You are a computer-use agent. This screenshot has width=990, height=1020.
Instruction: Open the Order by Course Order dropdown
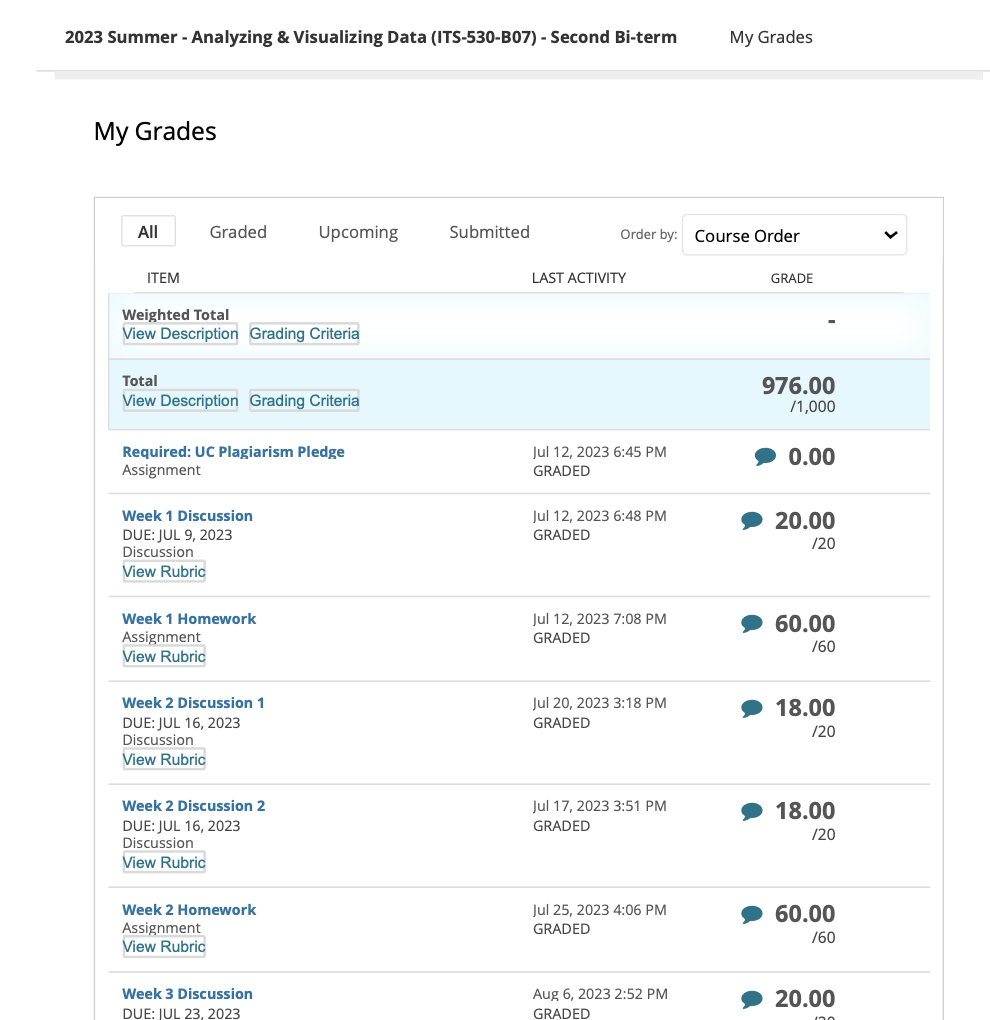794,235
